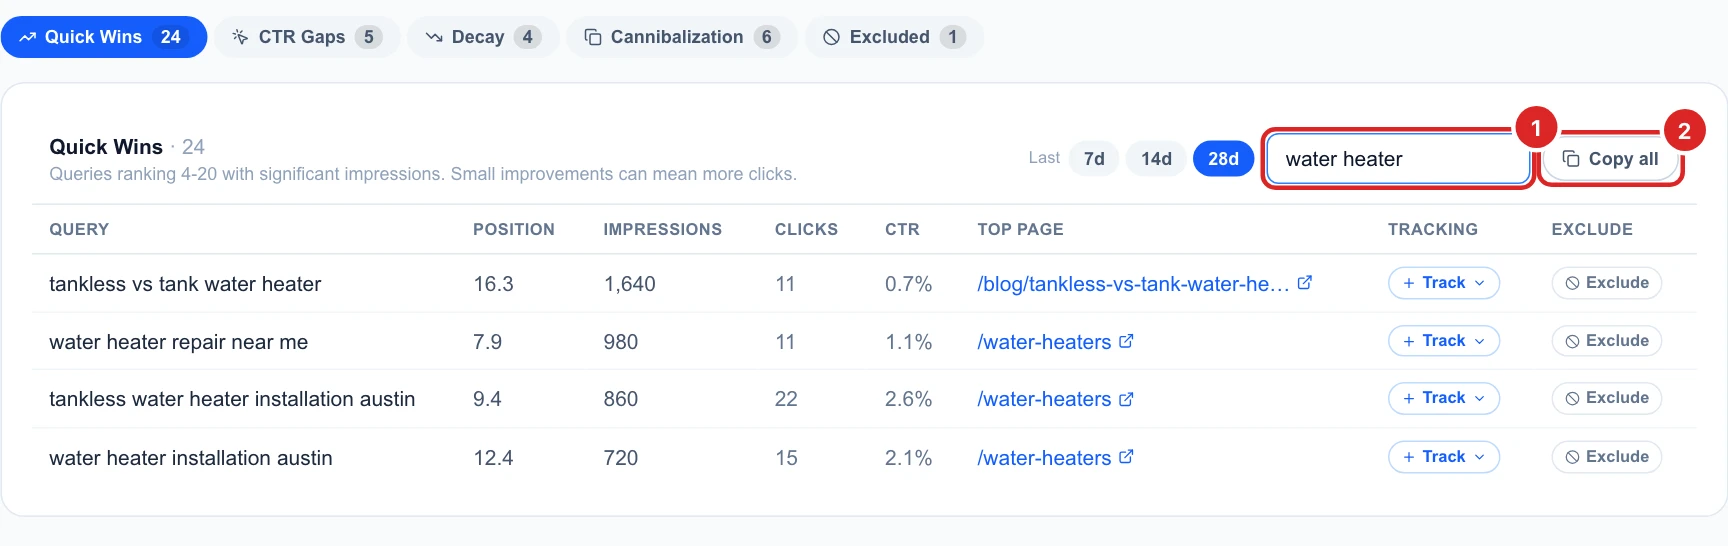
Task: Click position value 7.9
Action: click(x=487, y=342)
